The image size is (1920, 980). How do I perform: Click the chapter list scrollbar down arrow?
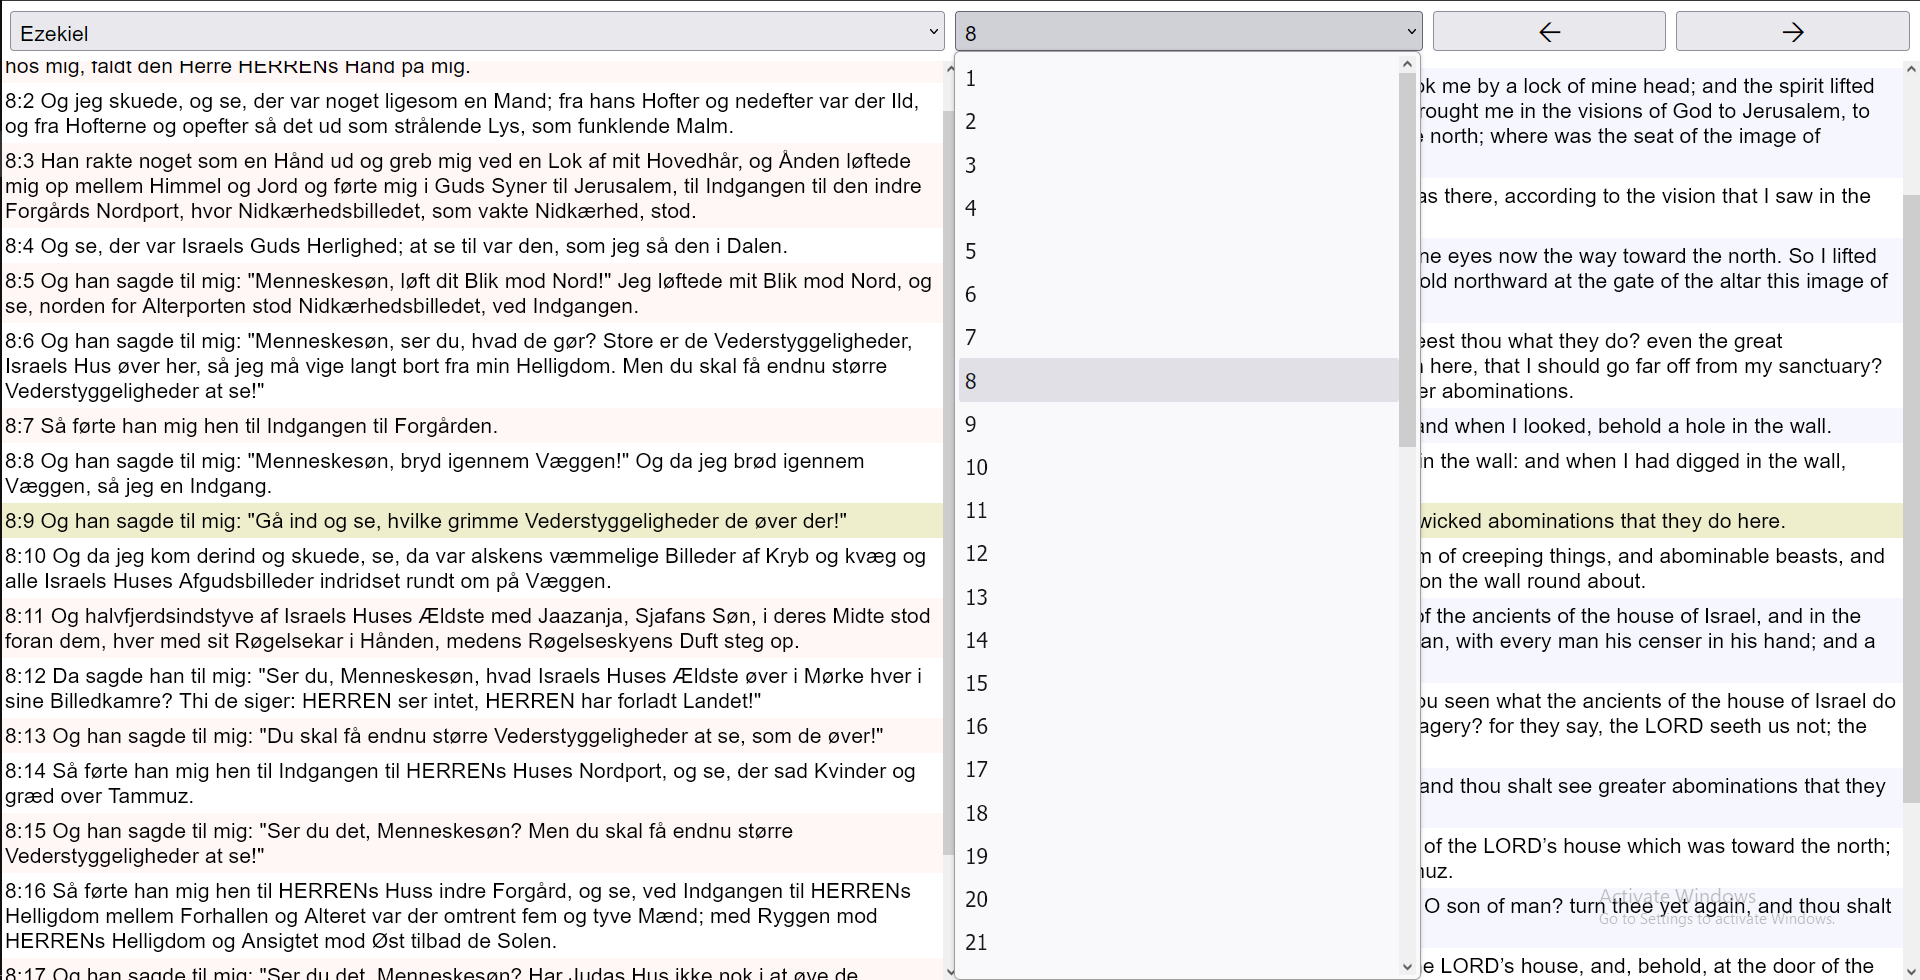click(1408, 967)
